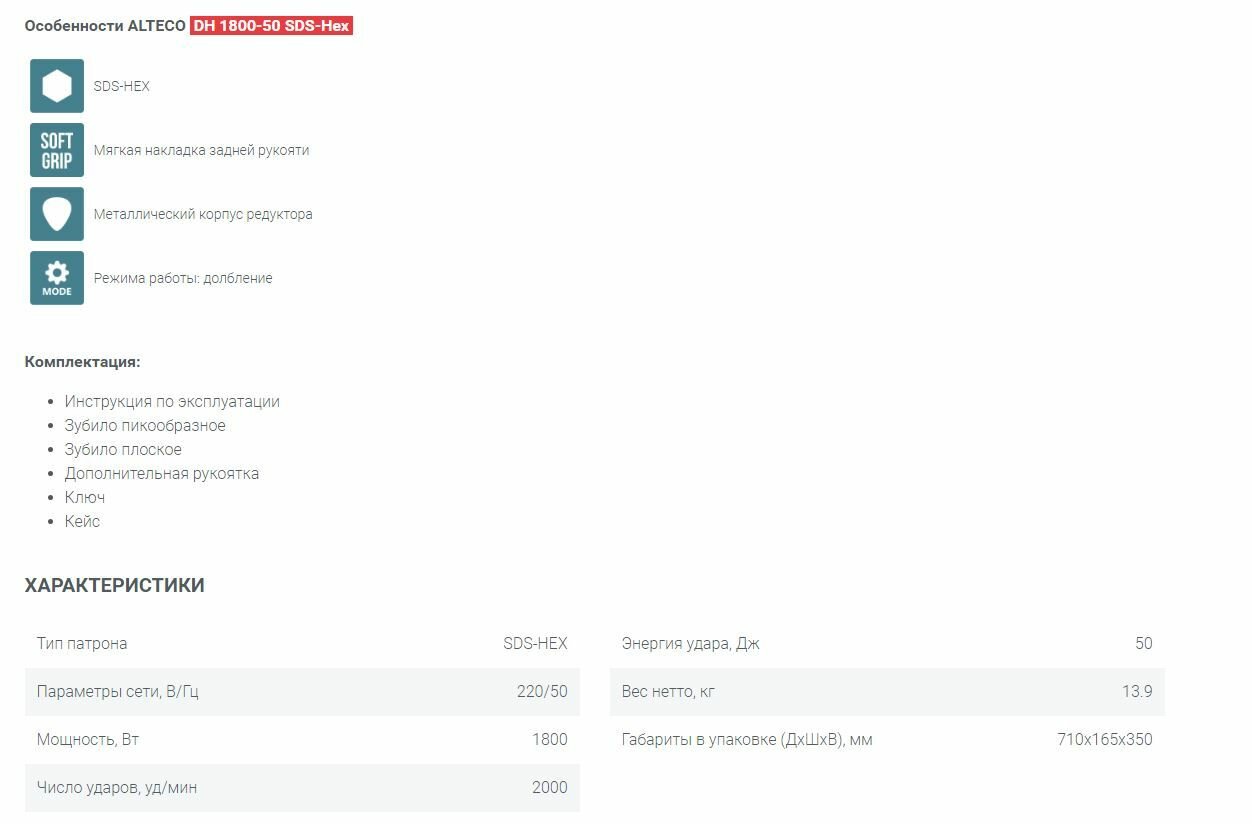Click the 'Комплектация:' heading

83,362
